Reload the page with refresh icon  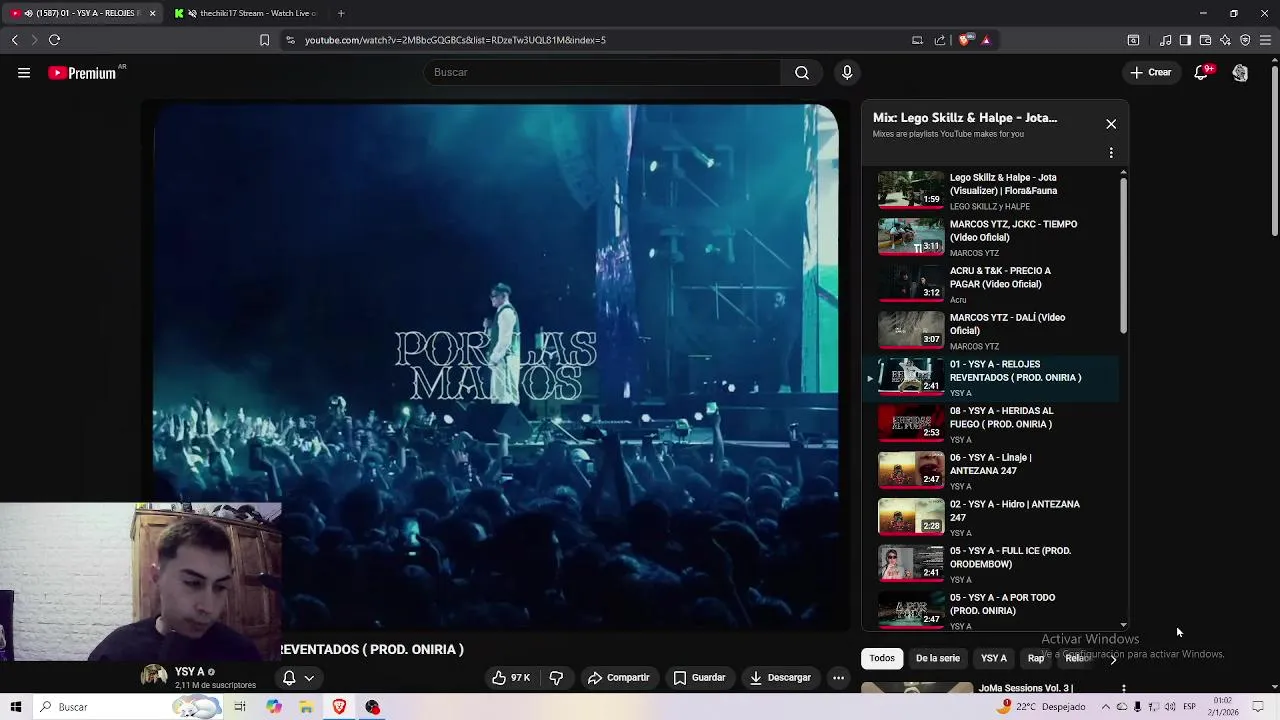[x=54, y=40]
